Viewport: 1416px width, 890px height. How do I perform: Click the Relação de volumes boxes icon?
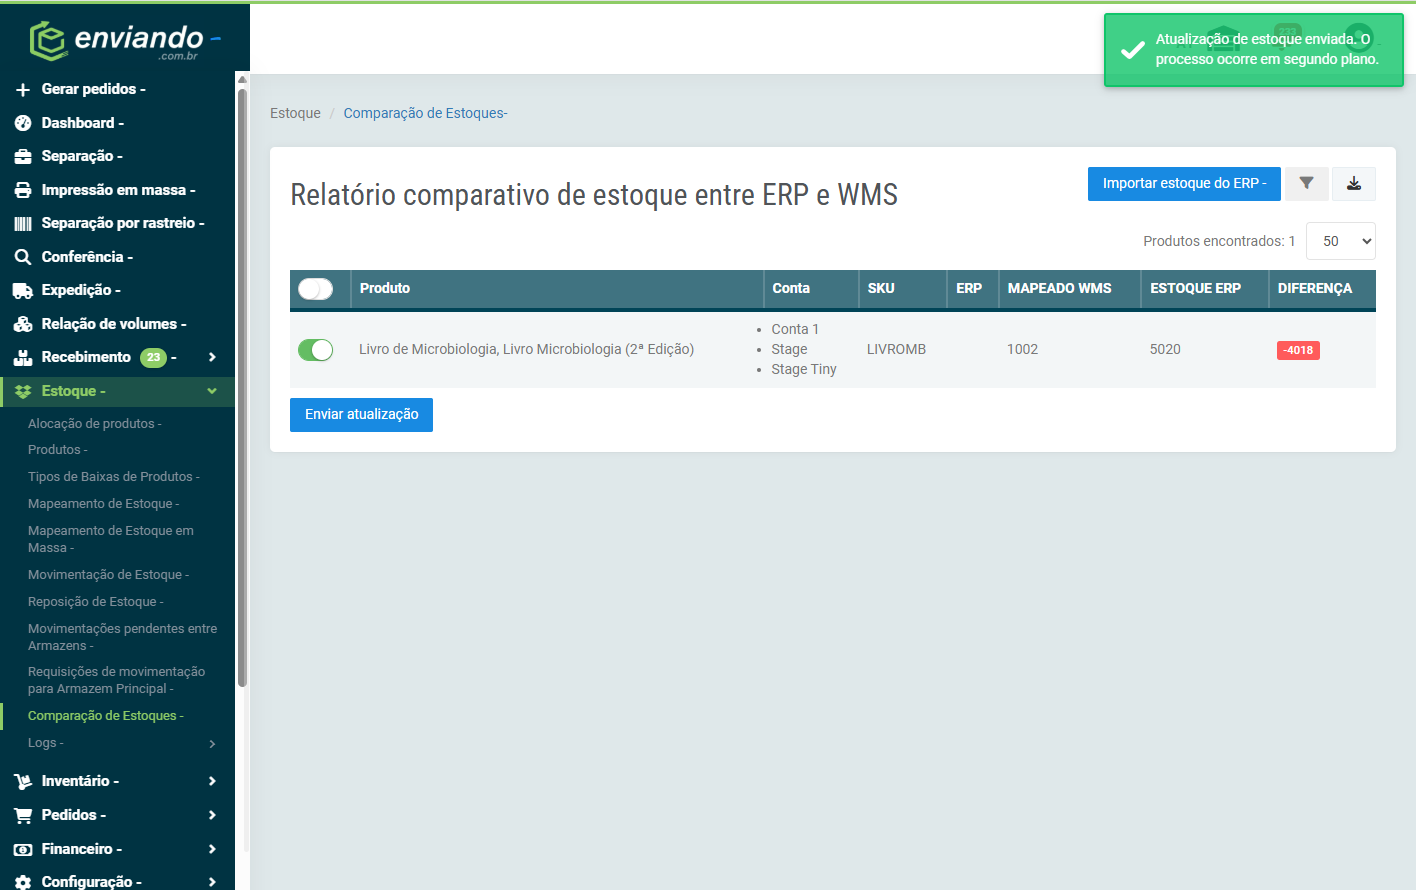[x=23, y=324]
